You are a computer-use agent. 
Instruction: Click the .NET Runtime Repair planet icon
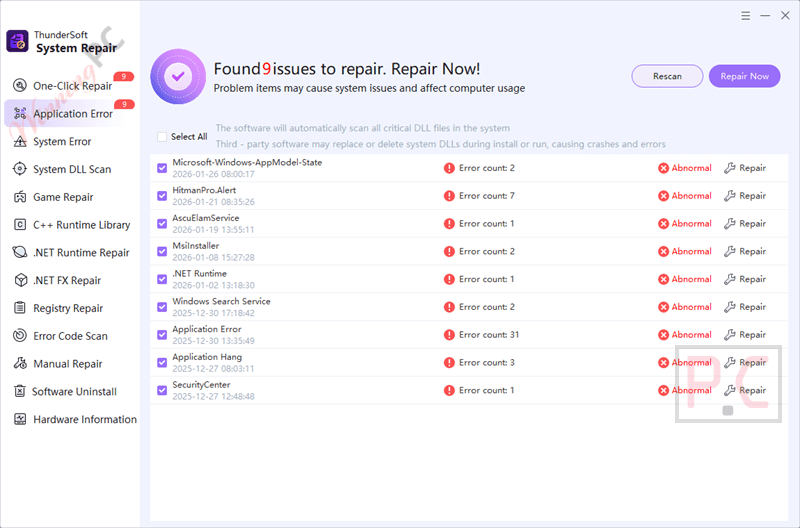pos(19,252)
